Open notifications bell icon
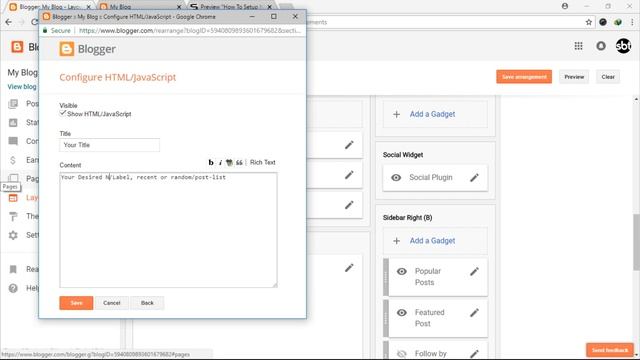The width and height of the screenshot is (640, 360). coord(601,46)
